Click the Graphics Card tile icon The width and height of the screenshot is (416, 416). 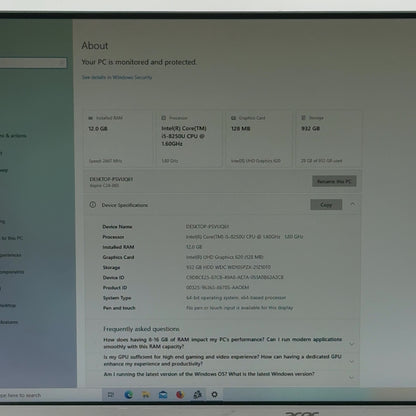point(233,118)
